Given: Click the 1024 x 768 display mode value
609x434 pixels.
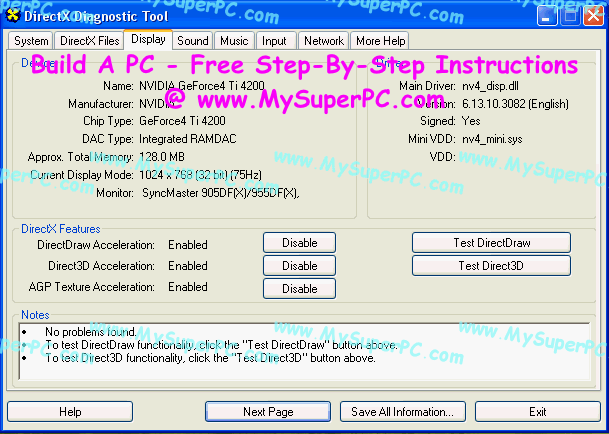Looking at the screenshot, I should click(x=200, y=175).
